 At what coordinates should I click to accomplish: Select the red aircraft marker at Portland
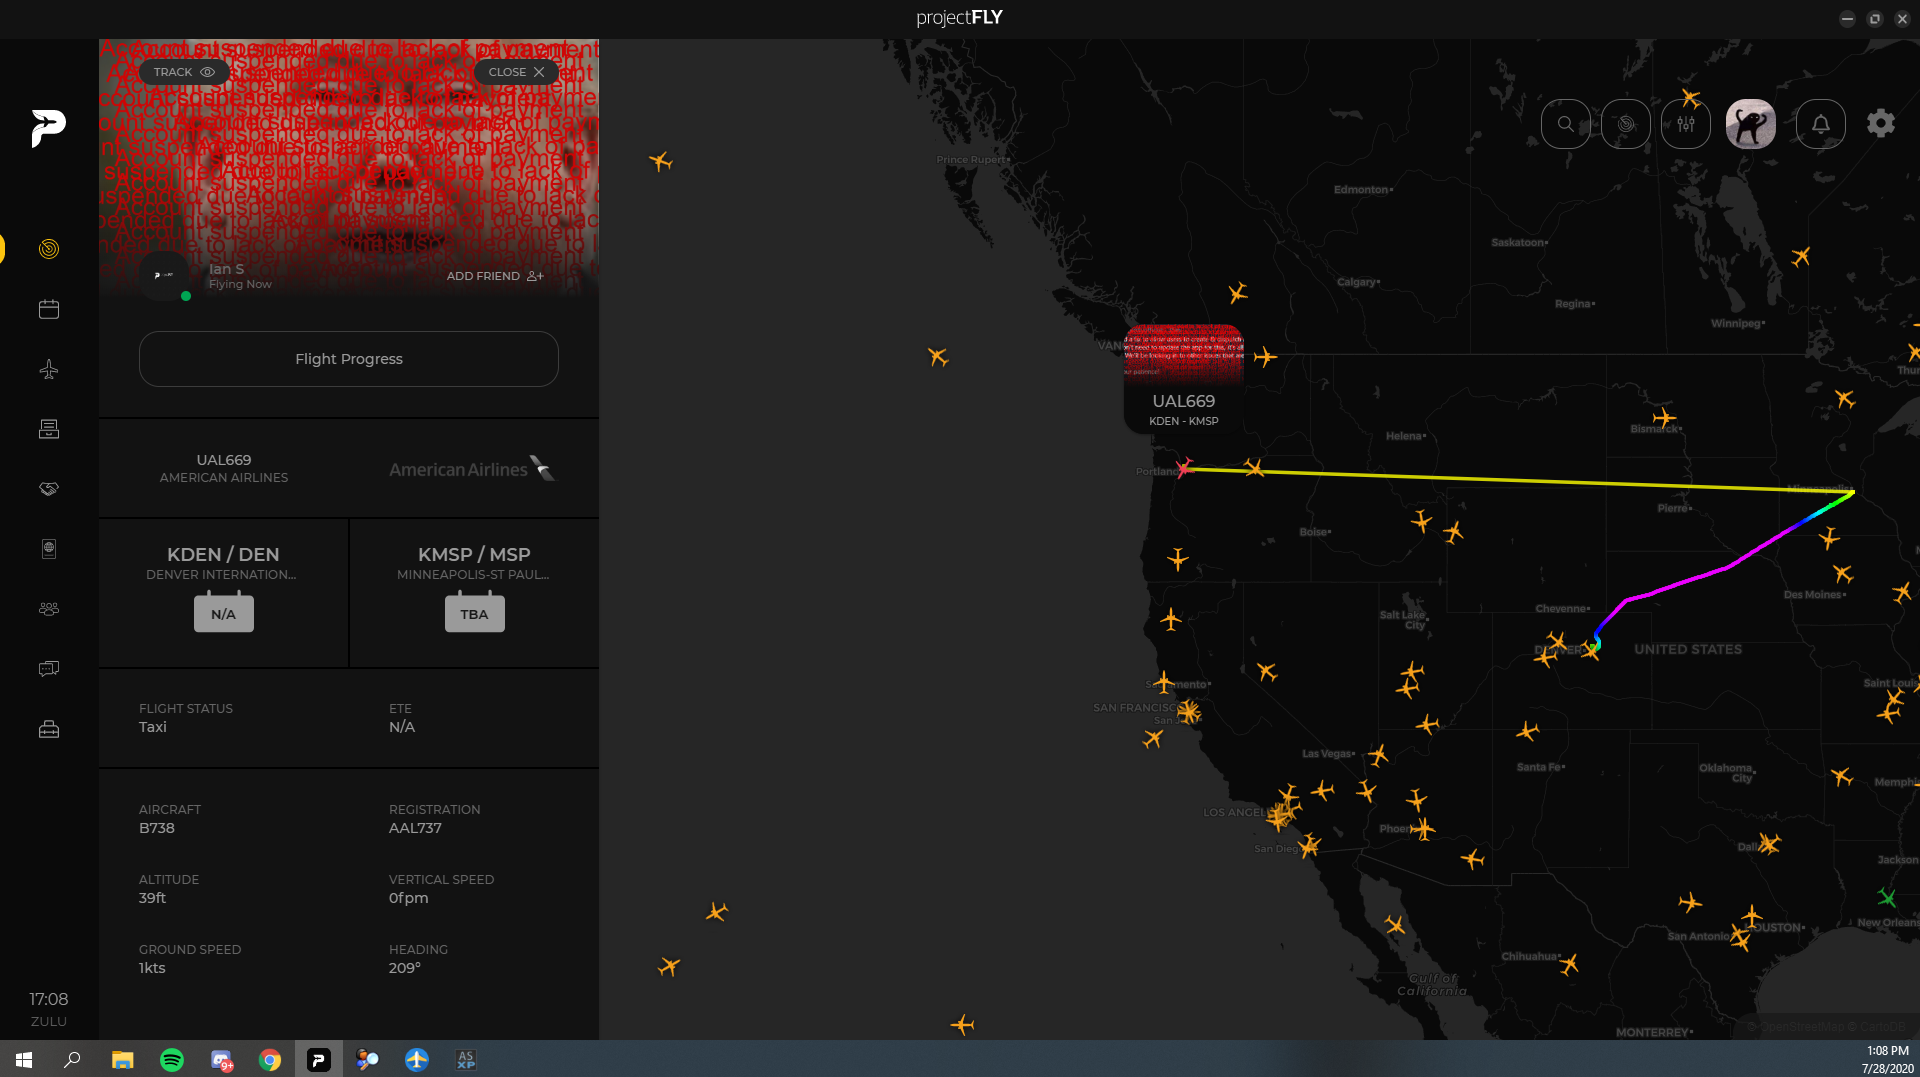point(1185,467)
